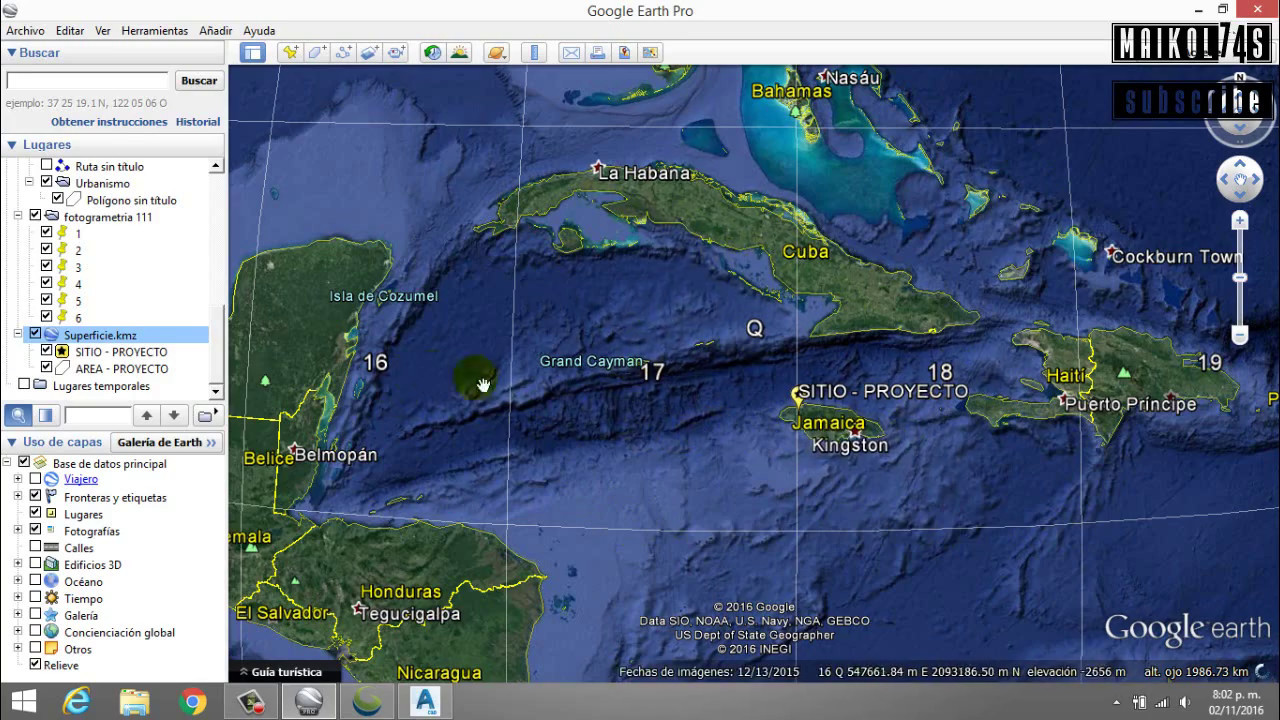The width and height of the screenshot is (1280, 720).
Task: Open the planet switcher (Saturn icon)
Action: [x=497, y=52]
